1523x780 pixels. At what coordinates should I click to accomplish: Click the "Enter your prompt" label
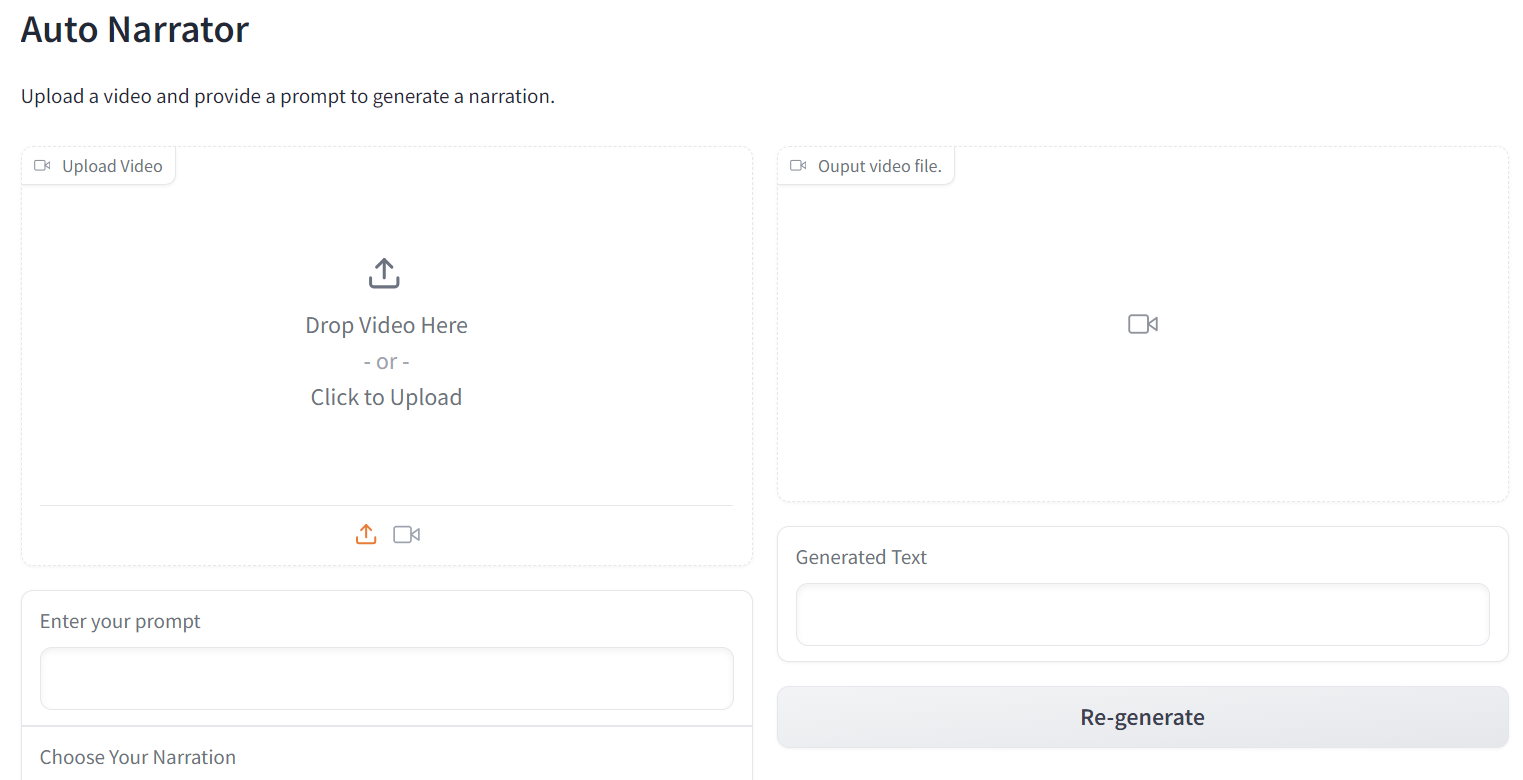[120, 621]
